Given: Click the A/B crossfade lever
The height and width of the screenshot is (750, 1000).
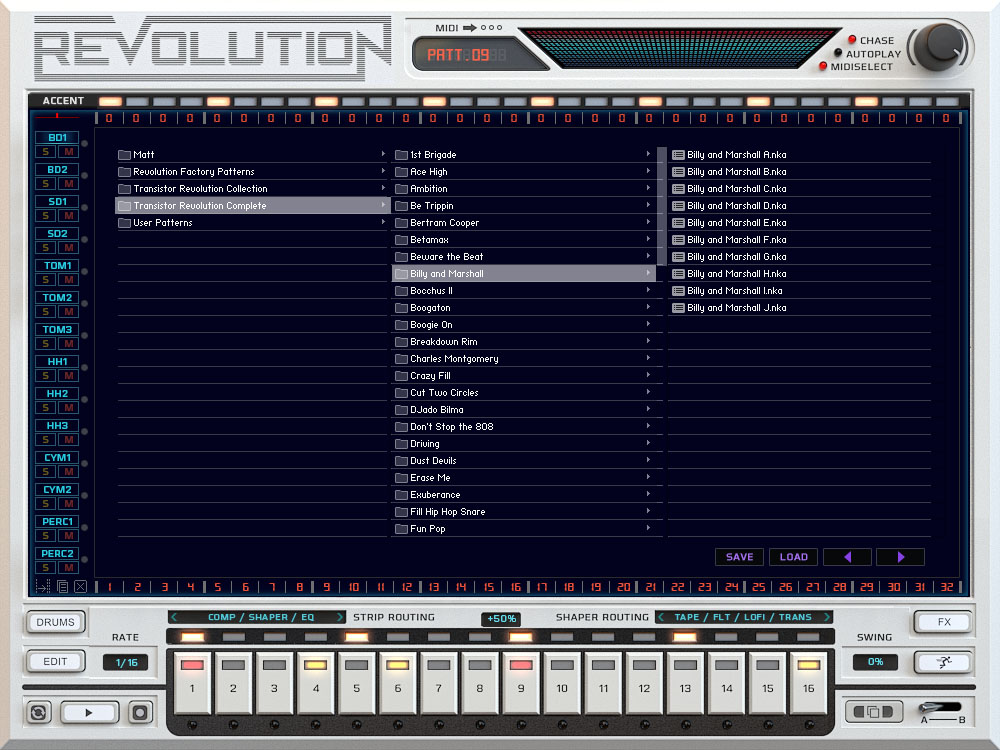Looking at the screenshot, I should 928,708.
